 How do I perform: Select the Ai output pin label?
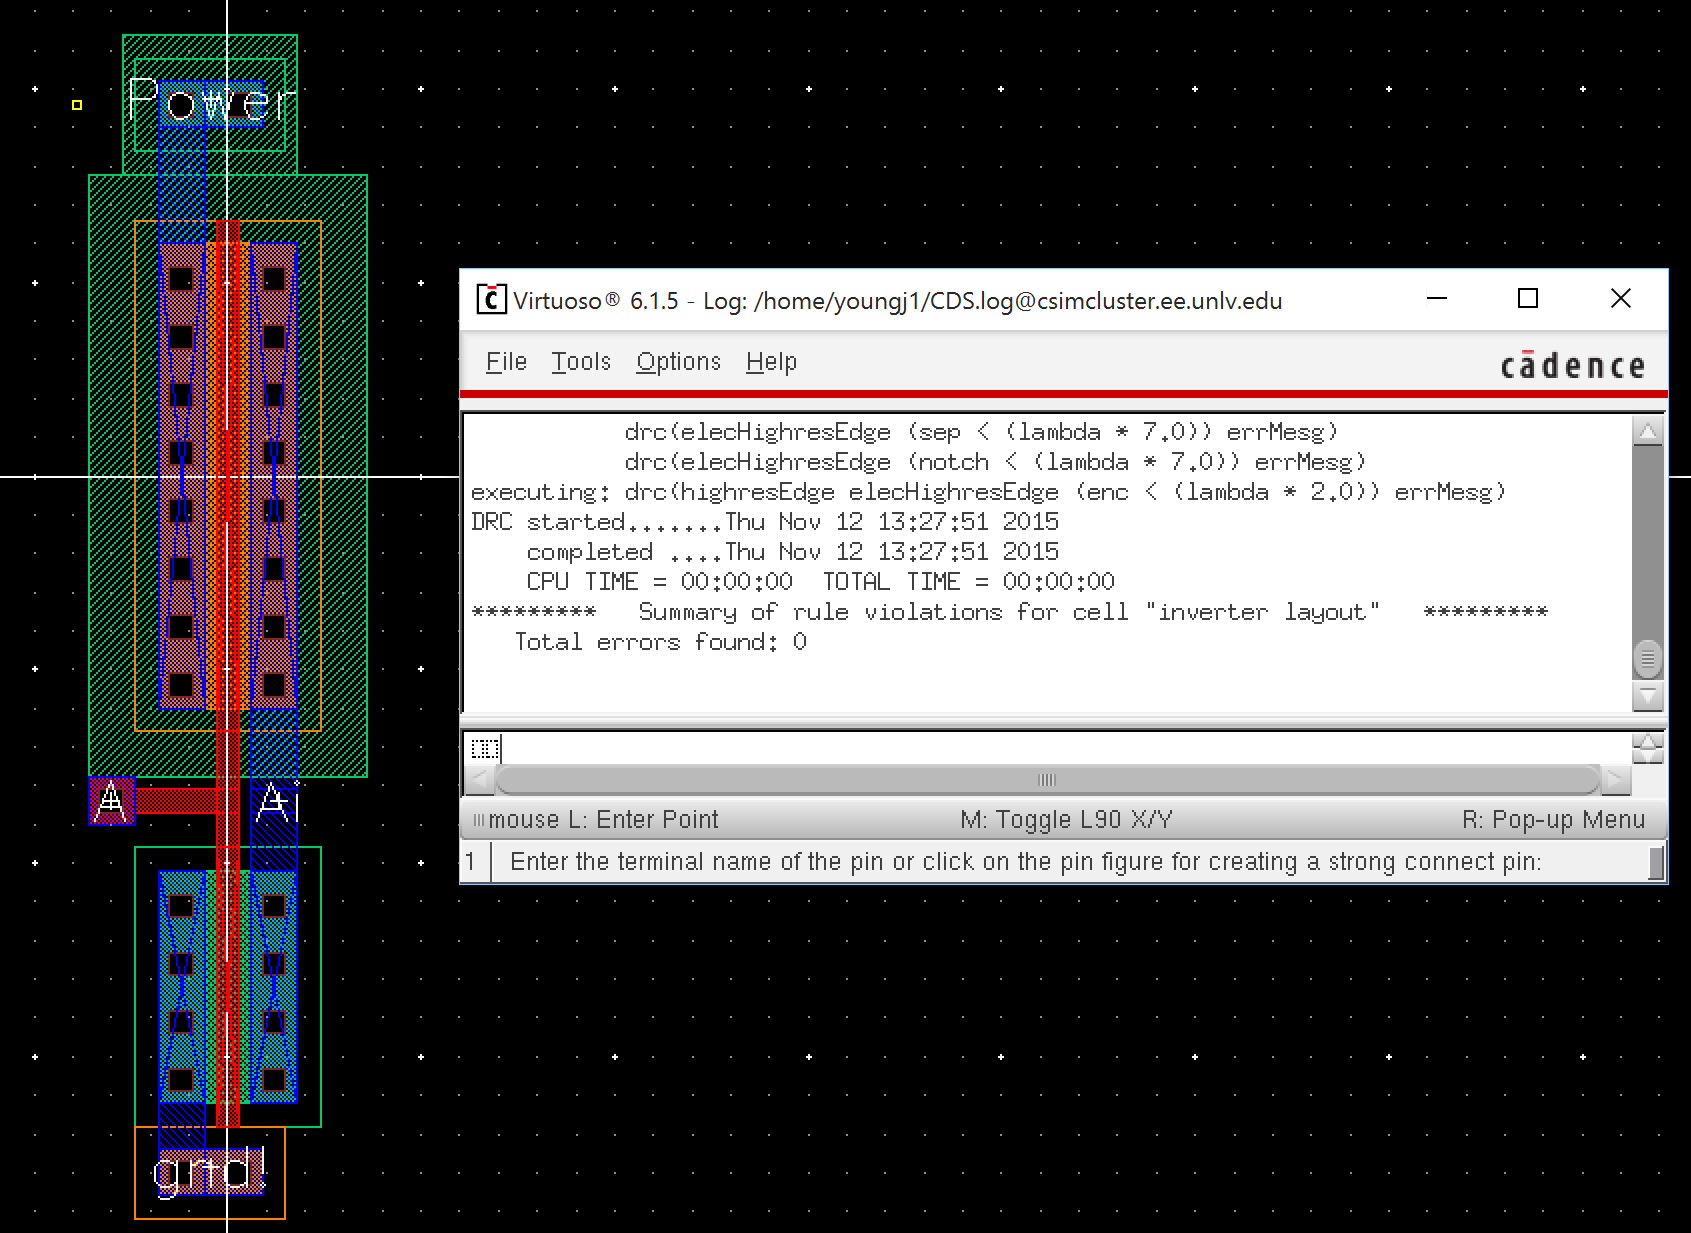pyautogui.click(x=277, y=803)
